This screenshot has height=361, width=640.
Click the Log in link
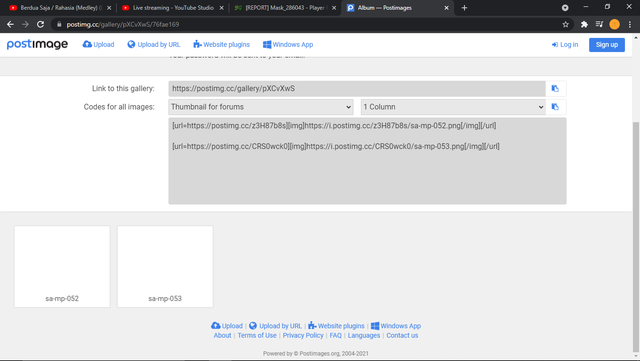pyautogui.click(x=565, y=45)
